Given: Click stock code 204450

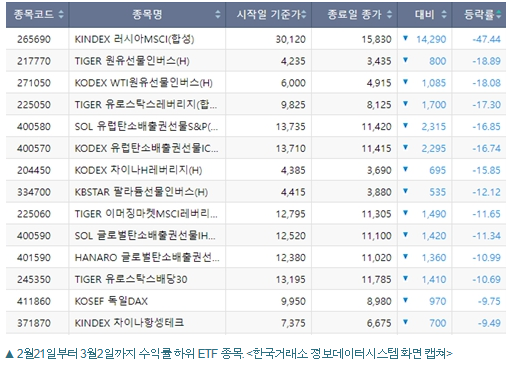Looking at the screenshot, I should coord(34,170).
